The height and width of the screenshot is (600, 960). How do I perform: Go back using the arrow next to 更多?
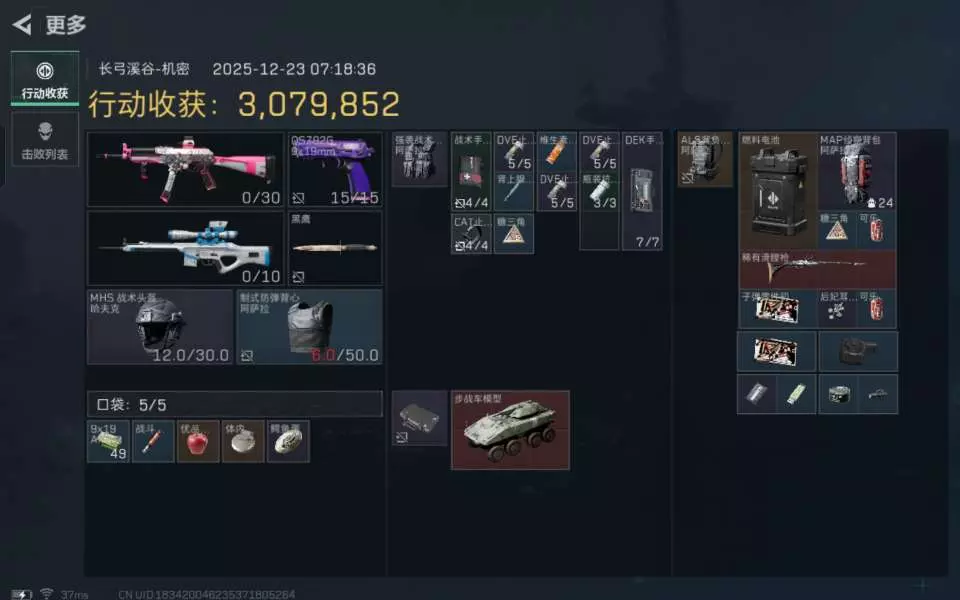click(x=22, y=24)
